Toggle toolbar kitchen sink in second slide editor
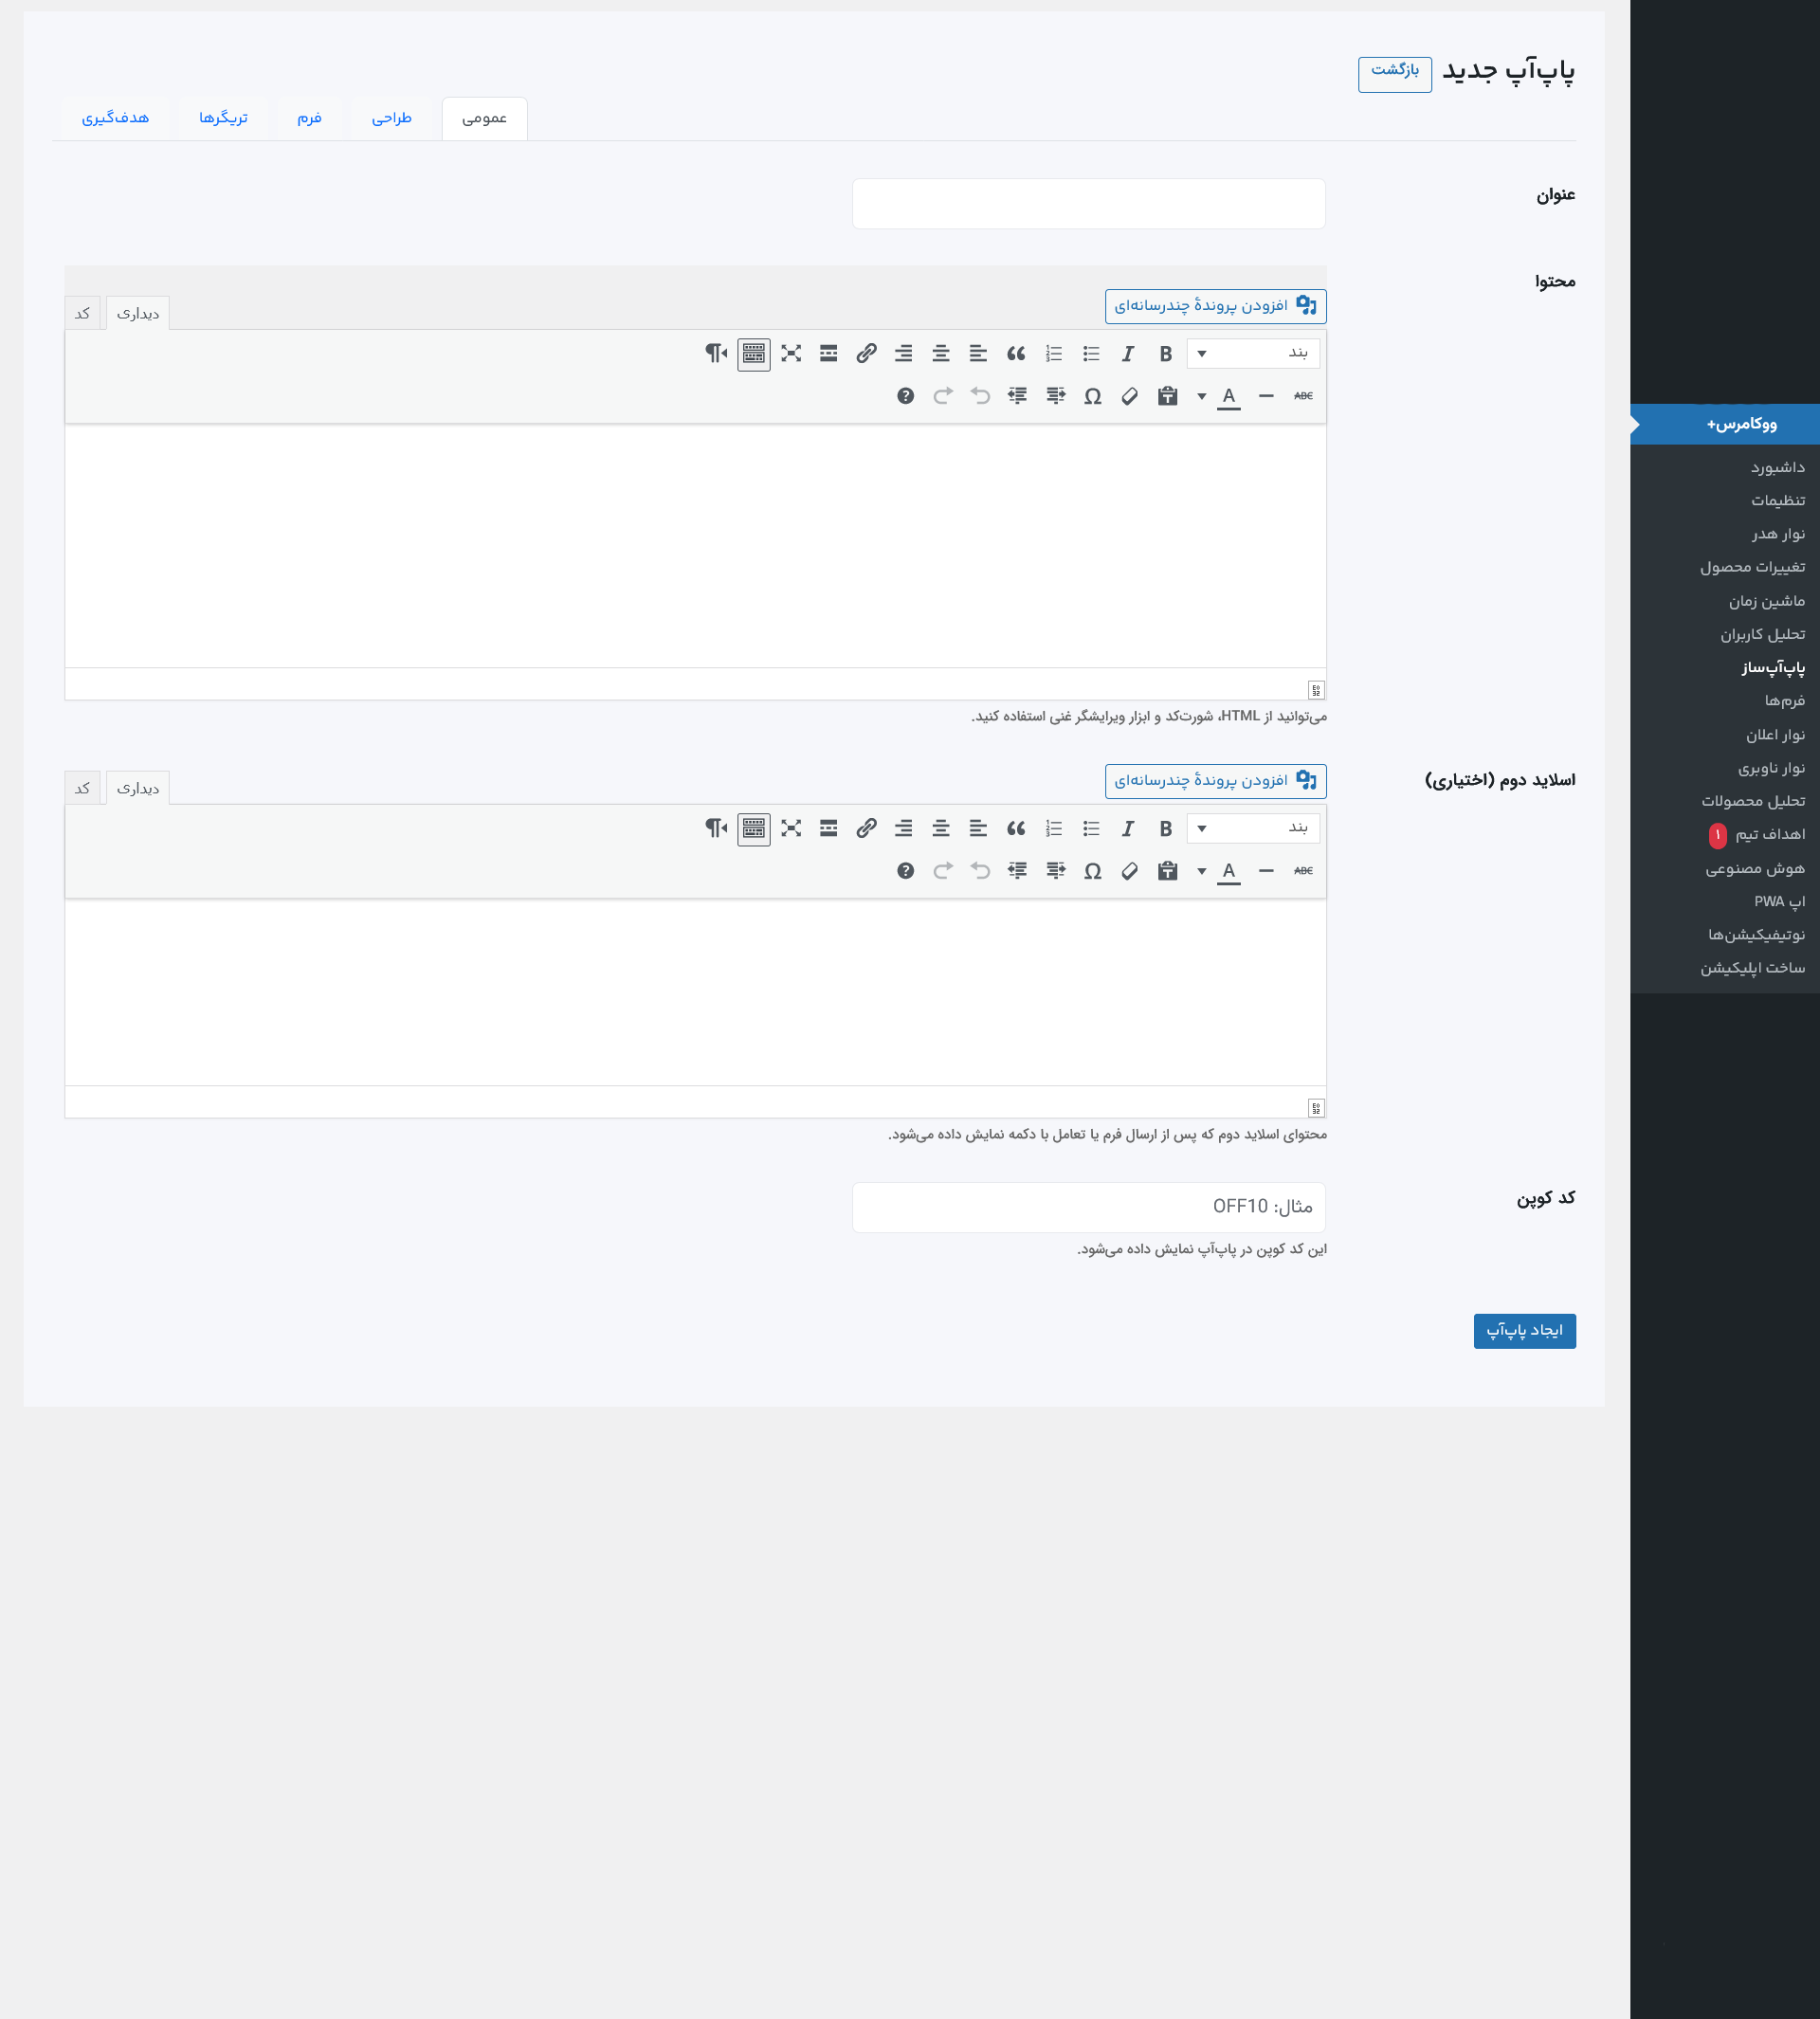Viewport: 1820px width, 2019px height. click(754, 829)
